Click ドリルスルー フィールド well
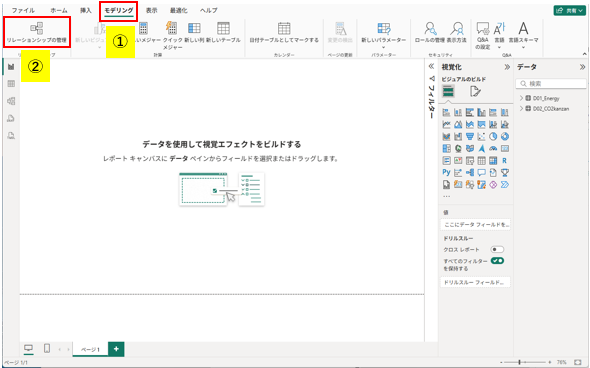590x368 pixels. 475,282
